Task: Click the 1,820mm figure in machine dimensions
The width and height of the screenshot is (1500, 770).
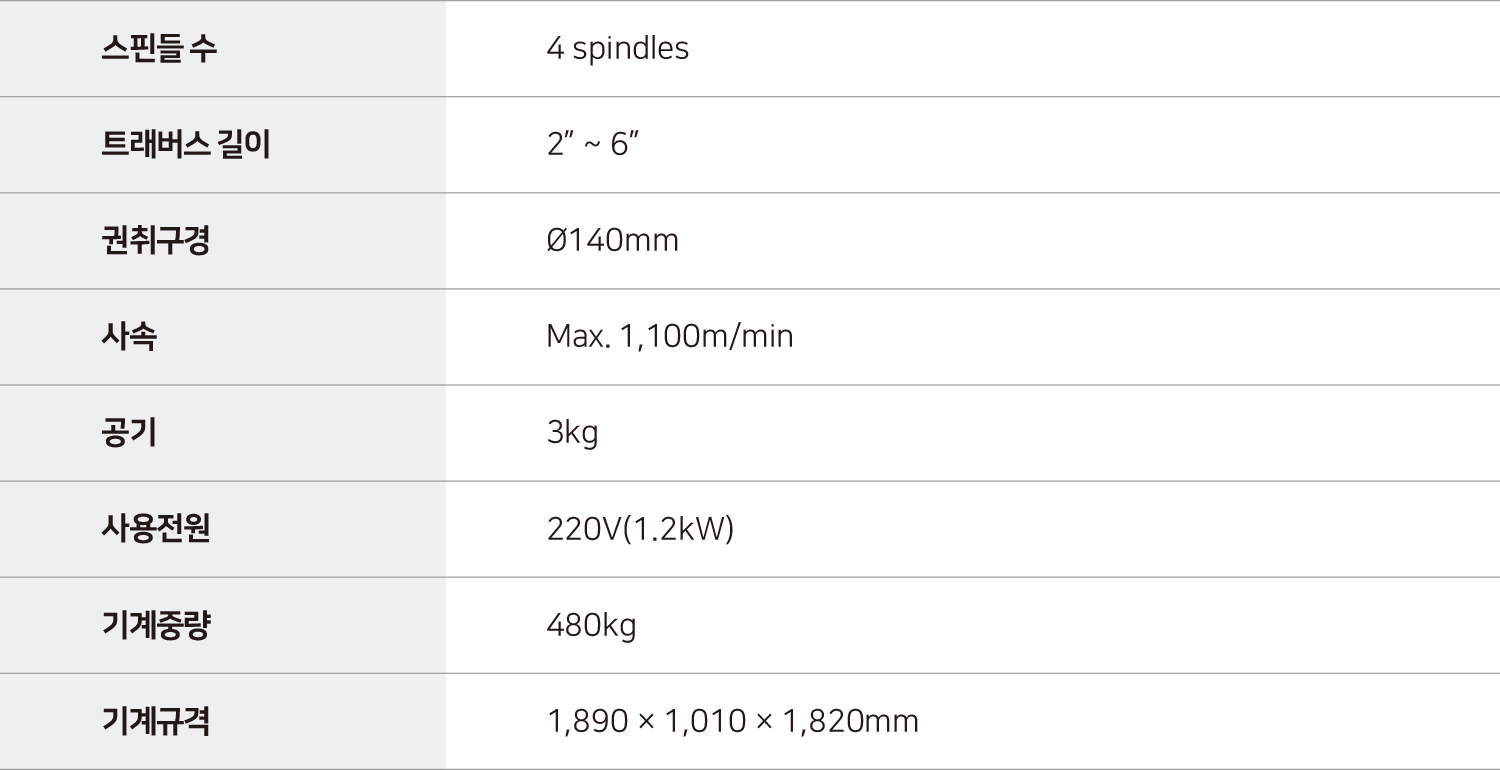Action: coord(852,721)
